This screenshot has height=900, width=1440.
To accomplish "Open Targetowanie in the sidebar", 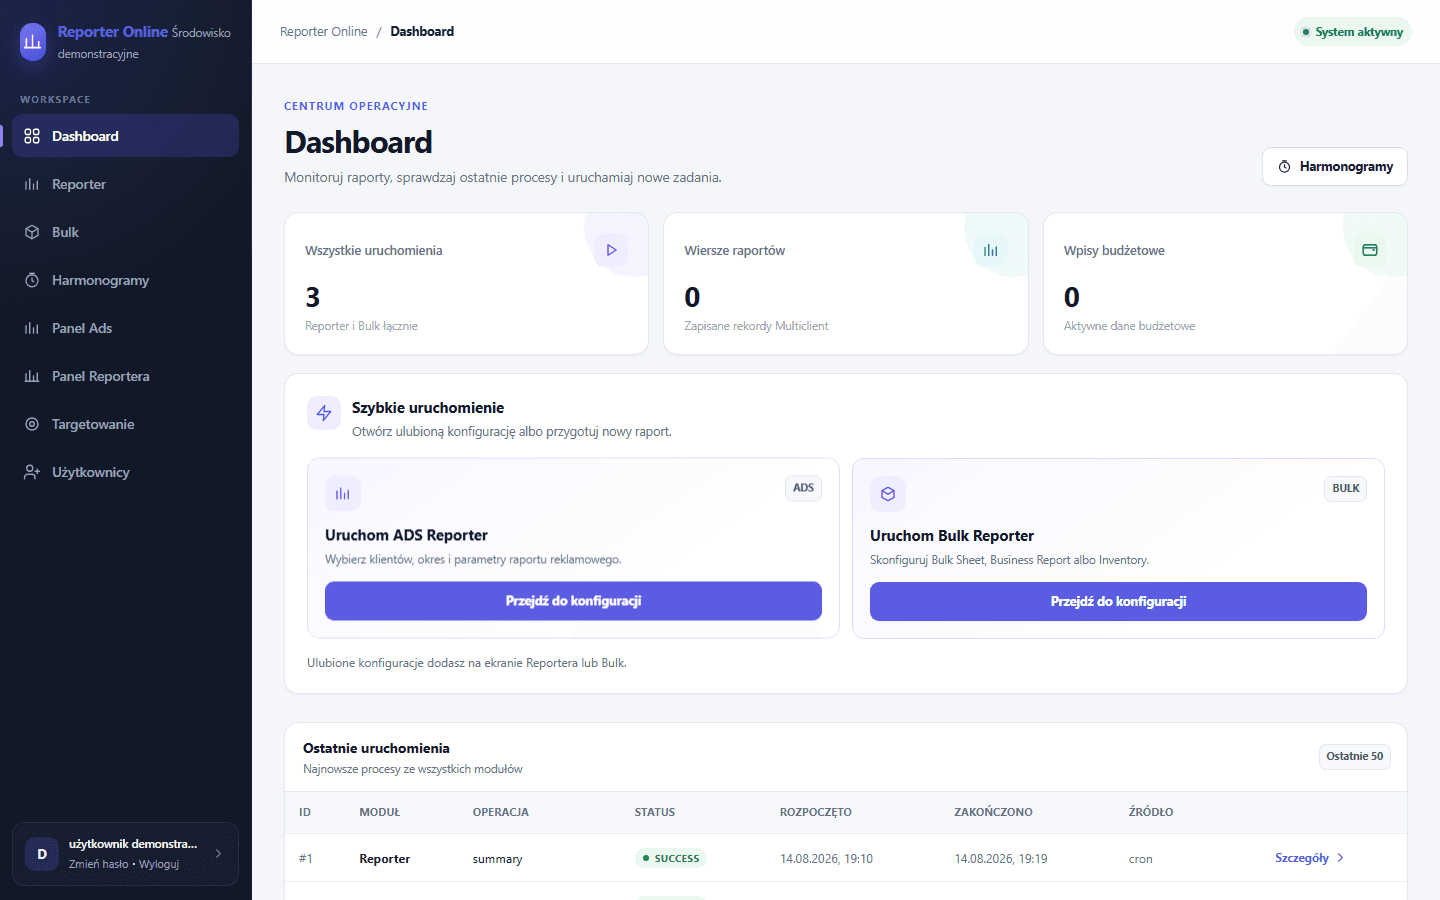I will [x=125, y=424].
